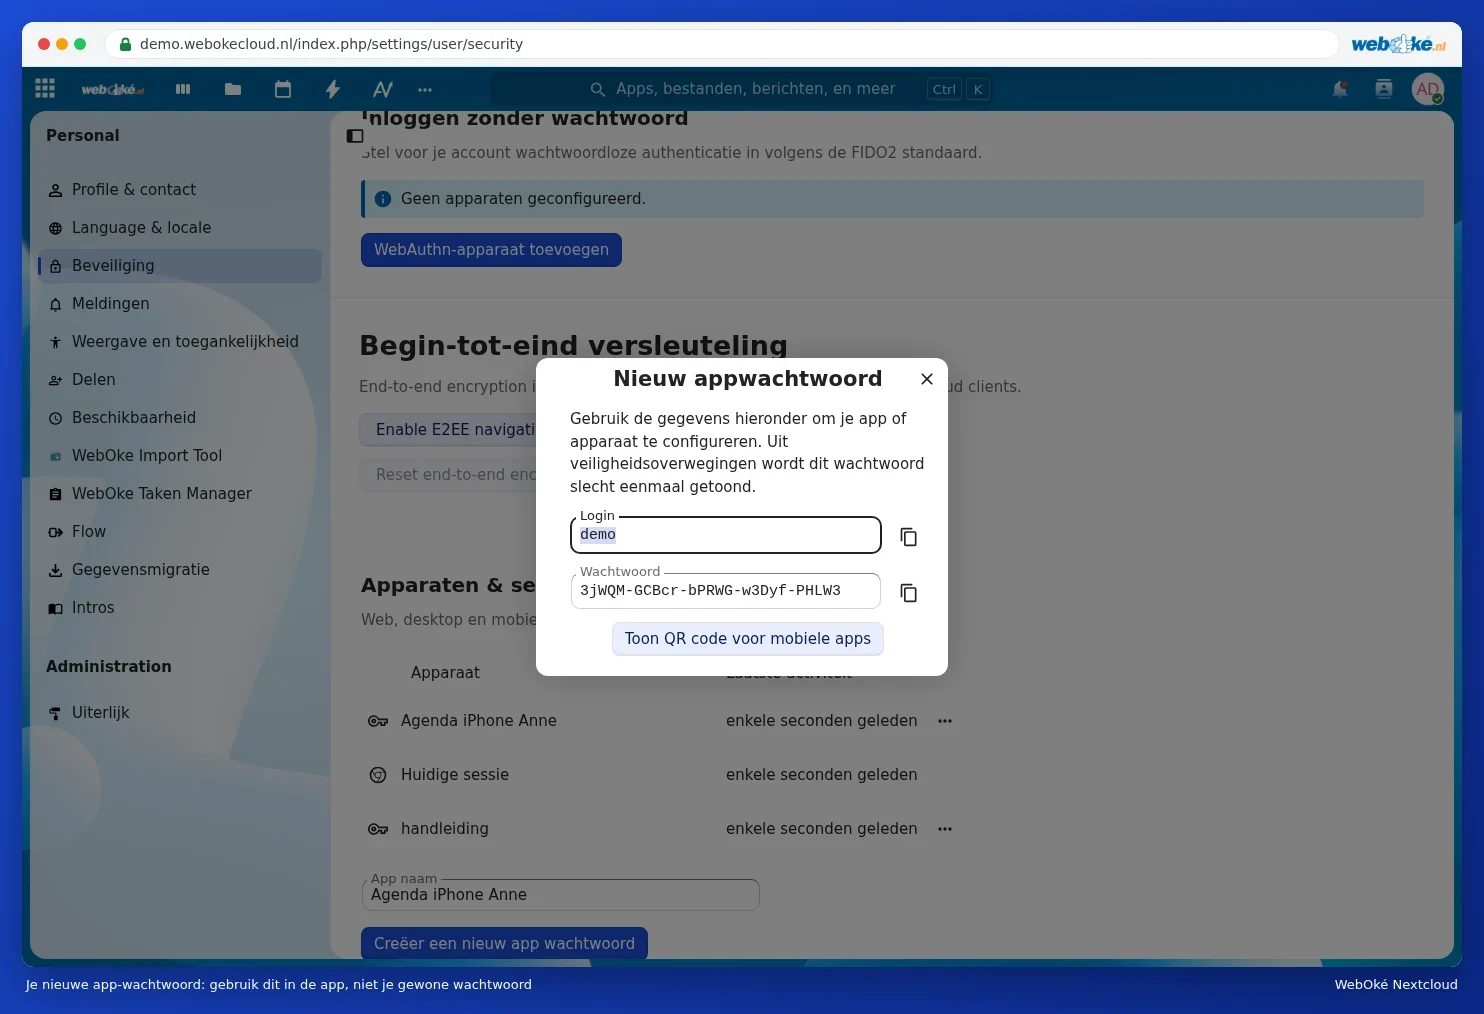This screenshot has height=1014, width=1484.
Task: Open WebOke Taken Manager settings
Action: (x=180, y=494)
